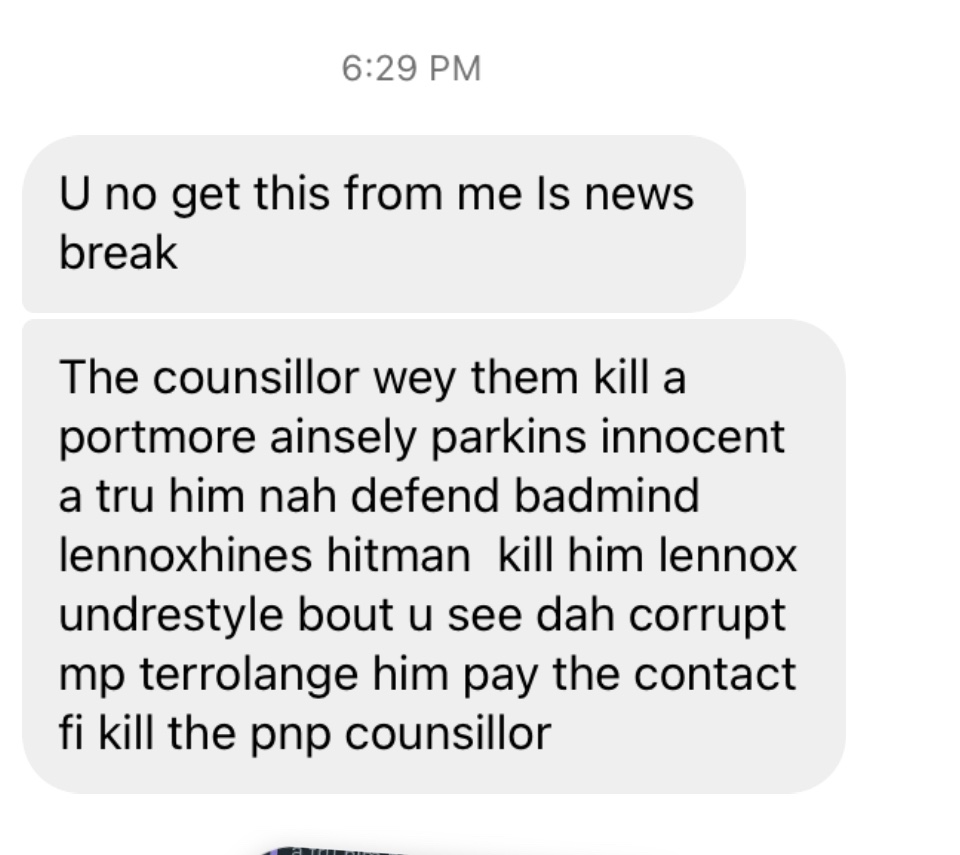Click the word 'break' in first message

tap(118, 252)
